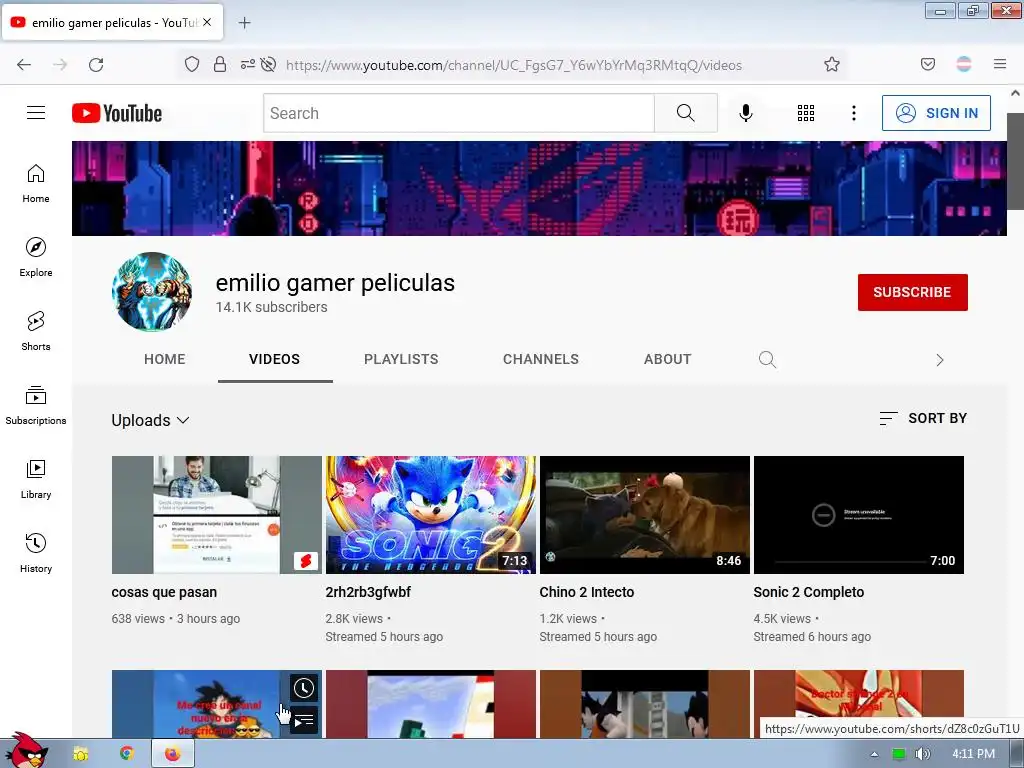Select the emilio gamer peliculas browser tab
This screenshot has width=1024, height=768.
113,22
